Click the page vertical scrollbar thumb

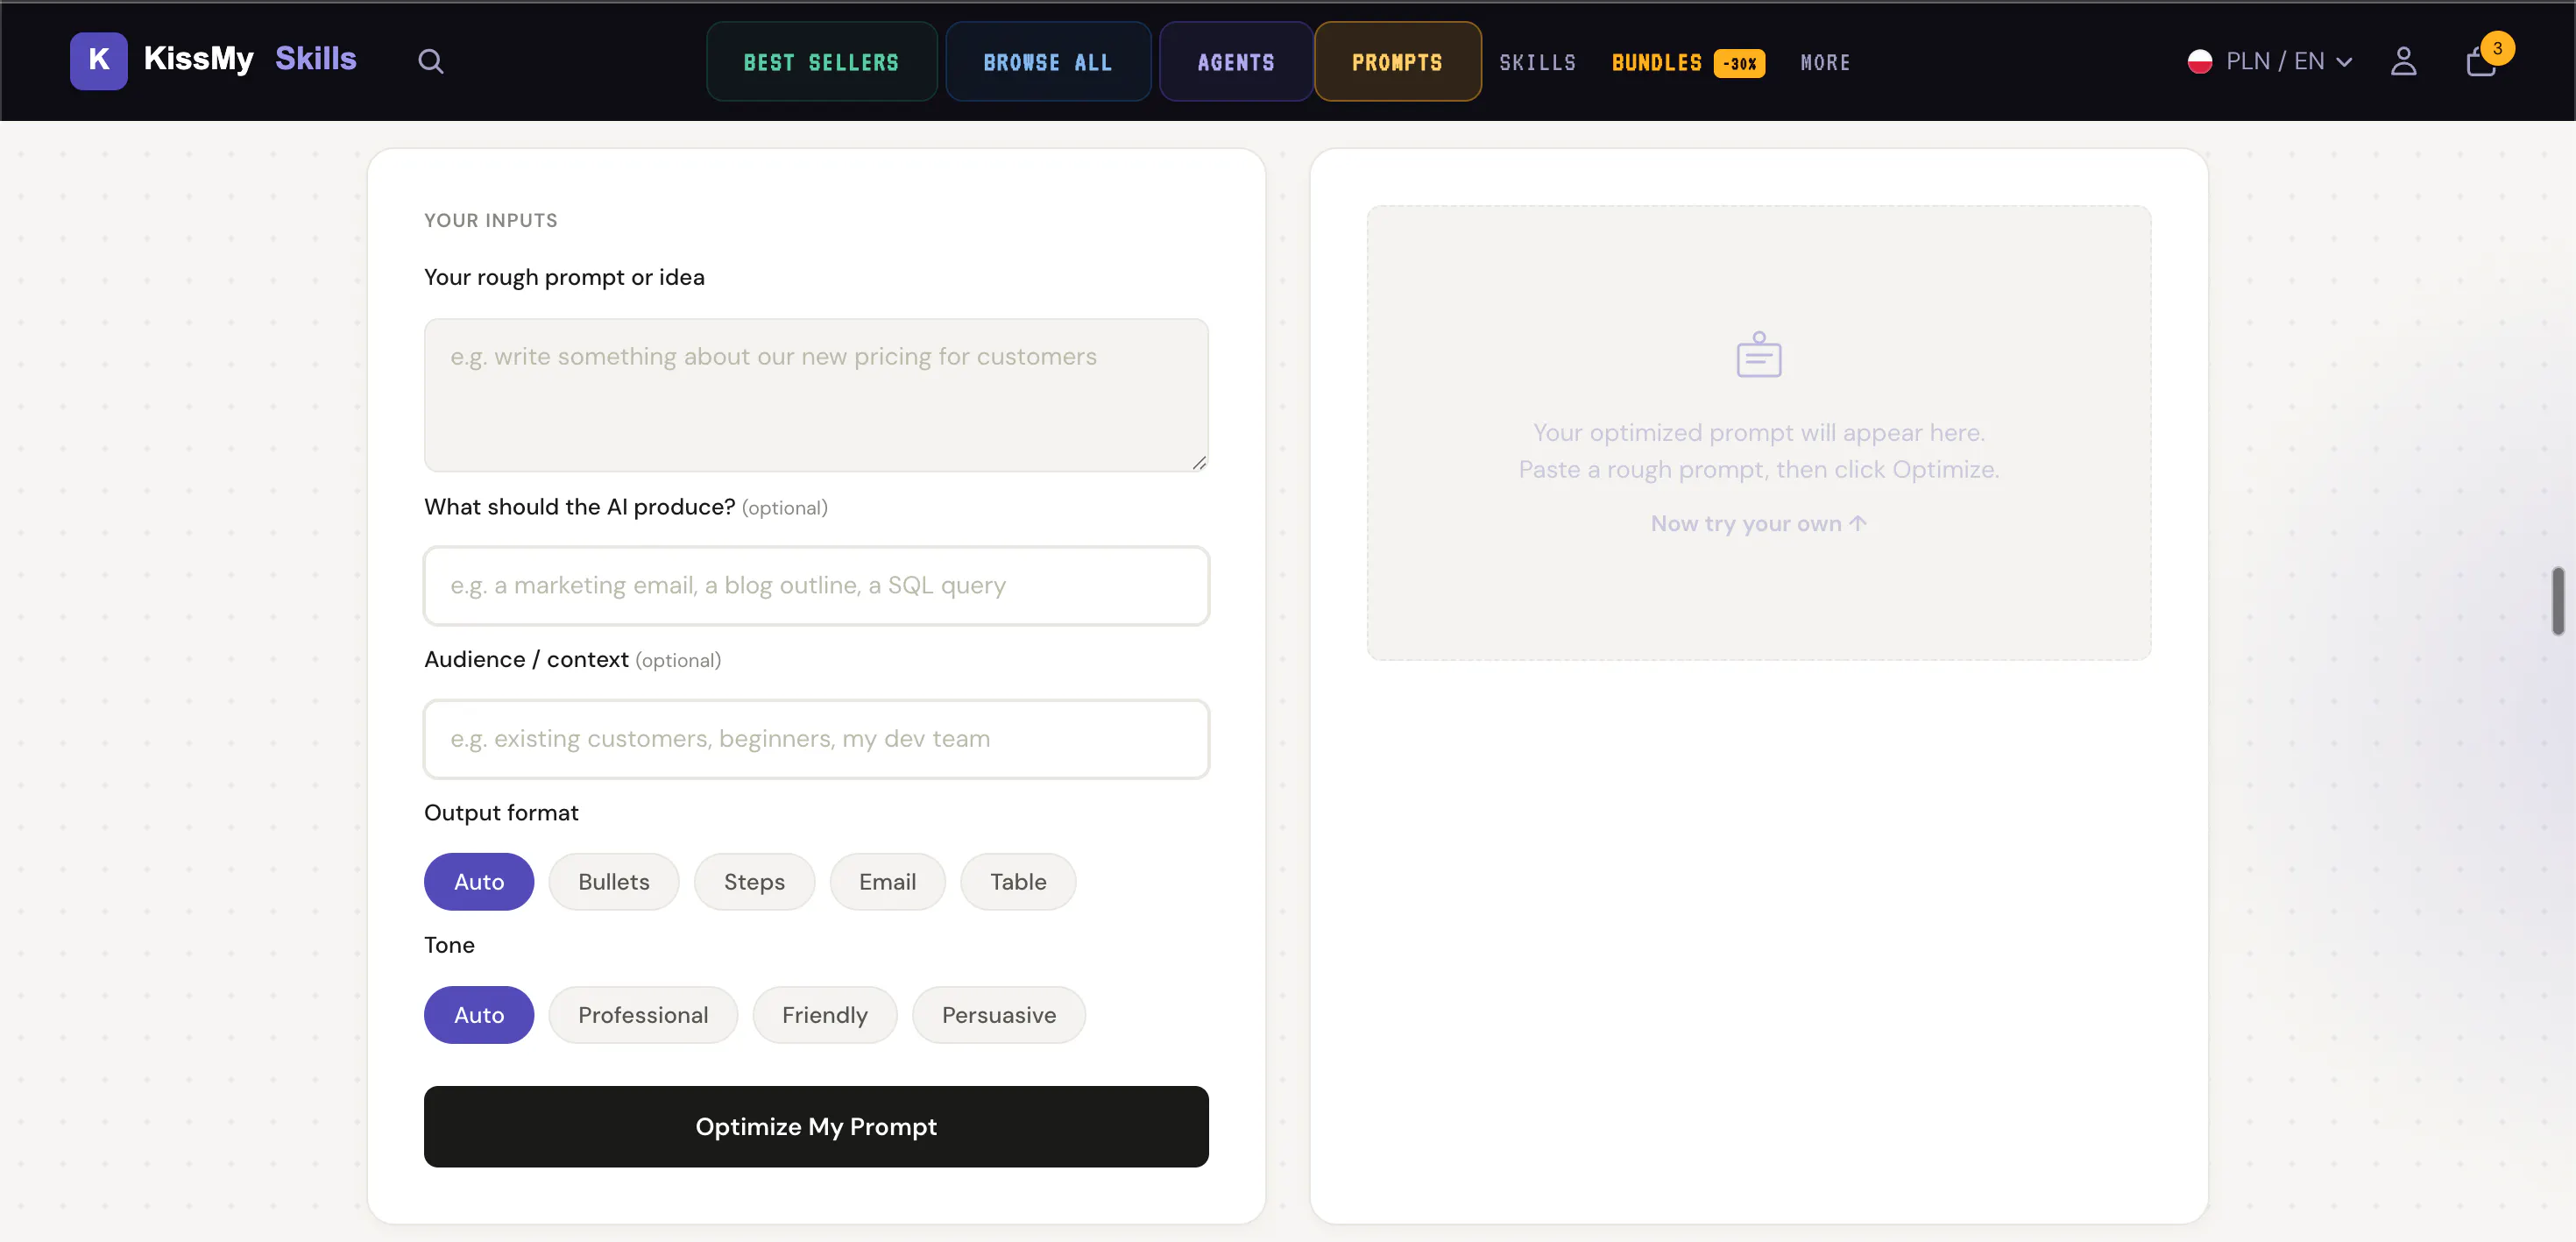click(x=2557, y=601)
